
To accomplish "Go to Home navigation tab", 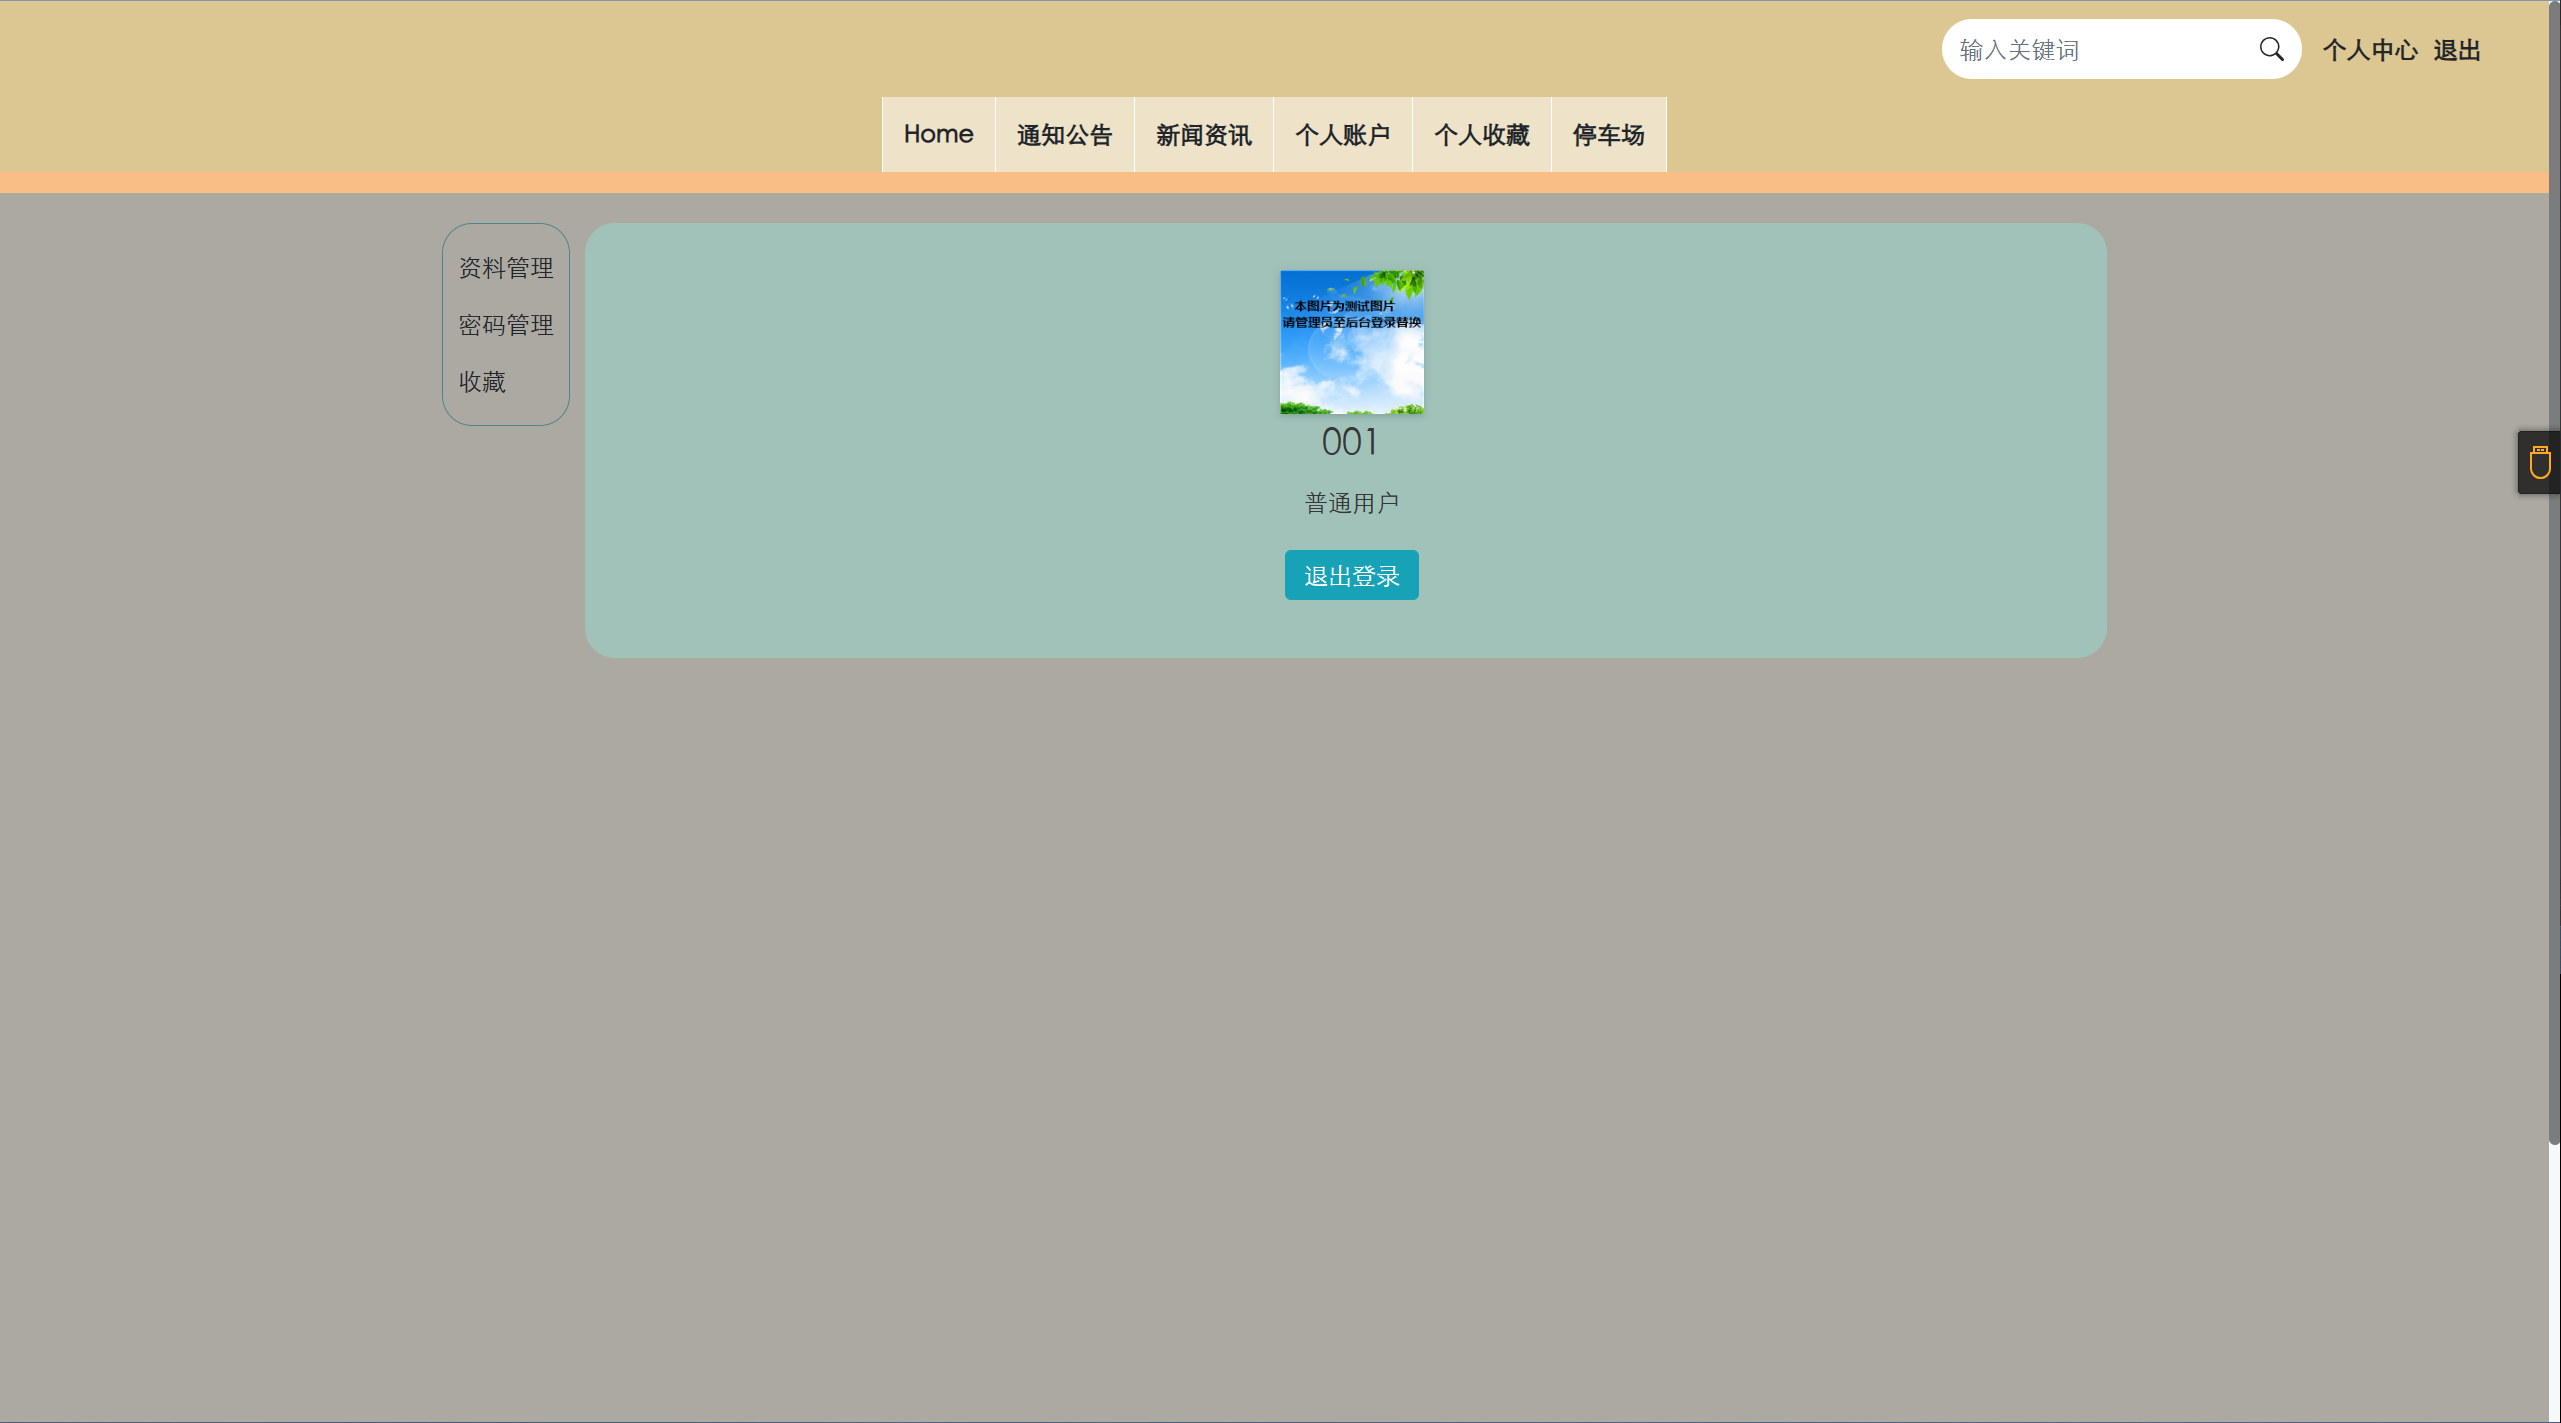I will tap(938, 135).
